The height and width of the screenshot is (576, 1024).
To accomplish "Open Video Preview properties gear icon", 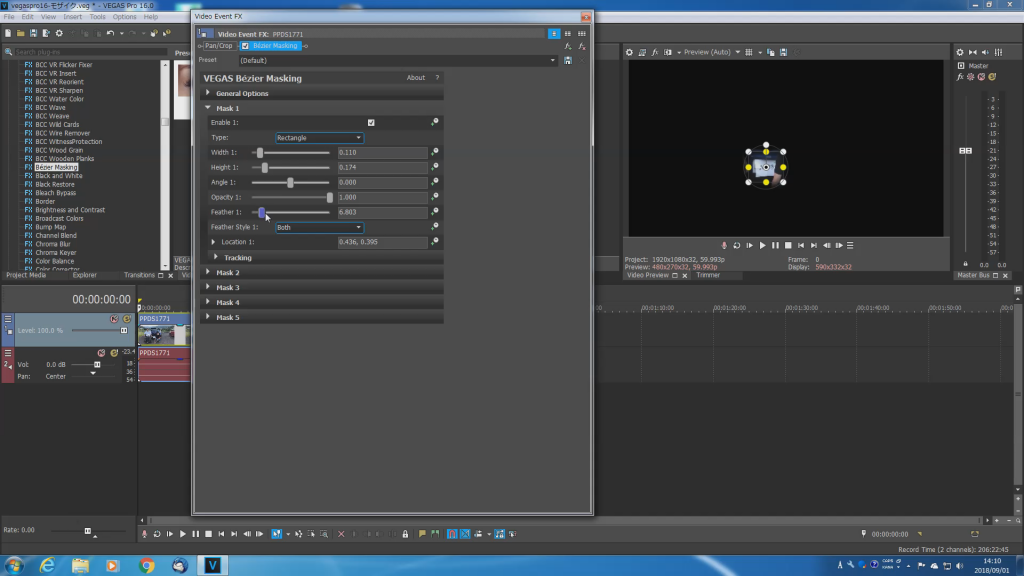I will coord(630,52).
